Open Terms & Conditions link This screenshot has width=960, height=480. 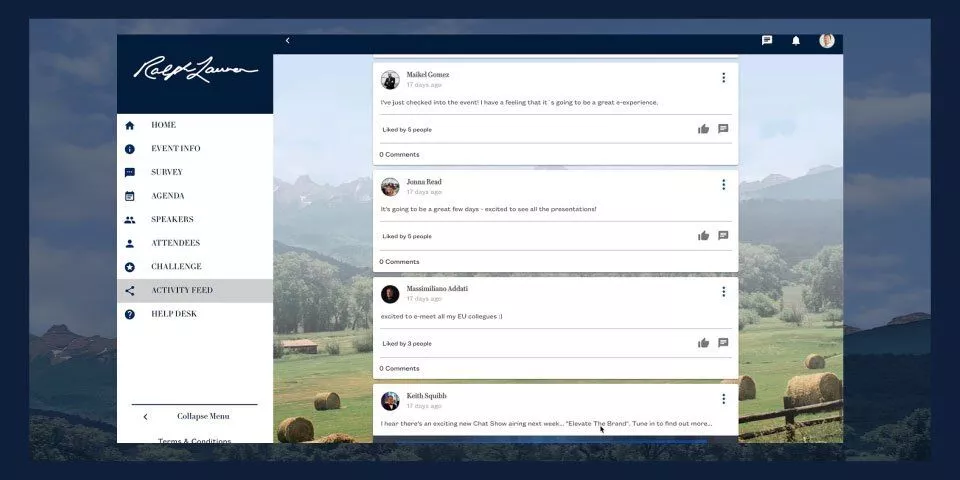(x=195, y=440)
